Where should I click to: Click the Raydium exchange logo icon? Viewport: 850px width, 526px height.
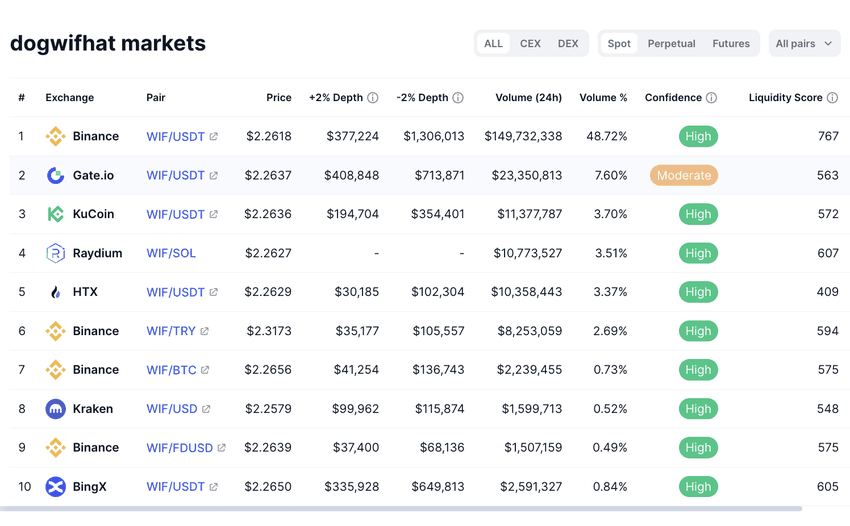(56, 253)
